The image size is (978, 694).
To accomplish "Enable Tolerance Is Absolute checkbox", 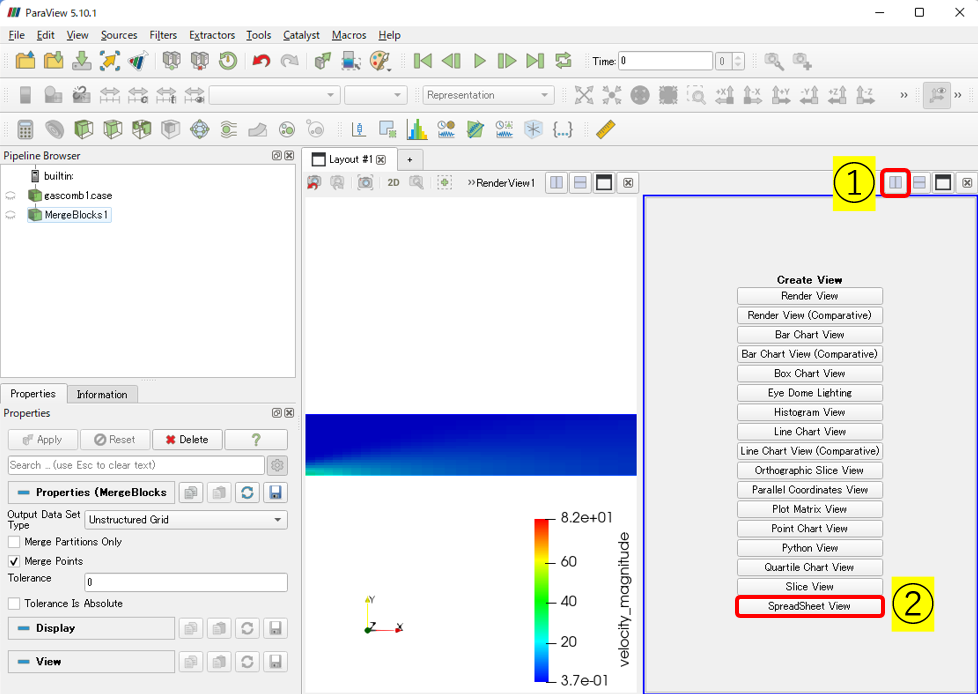I will pyautogui.click(x=14, y=603).
